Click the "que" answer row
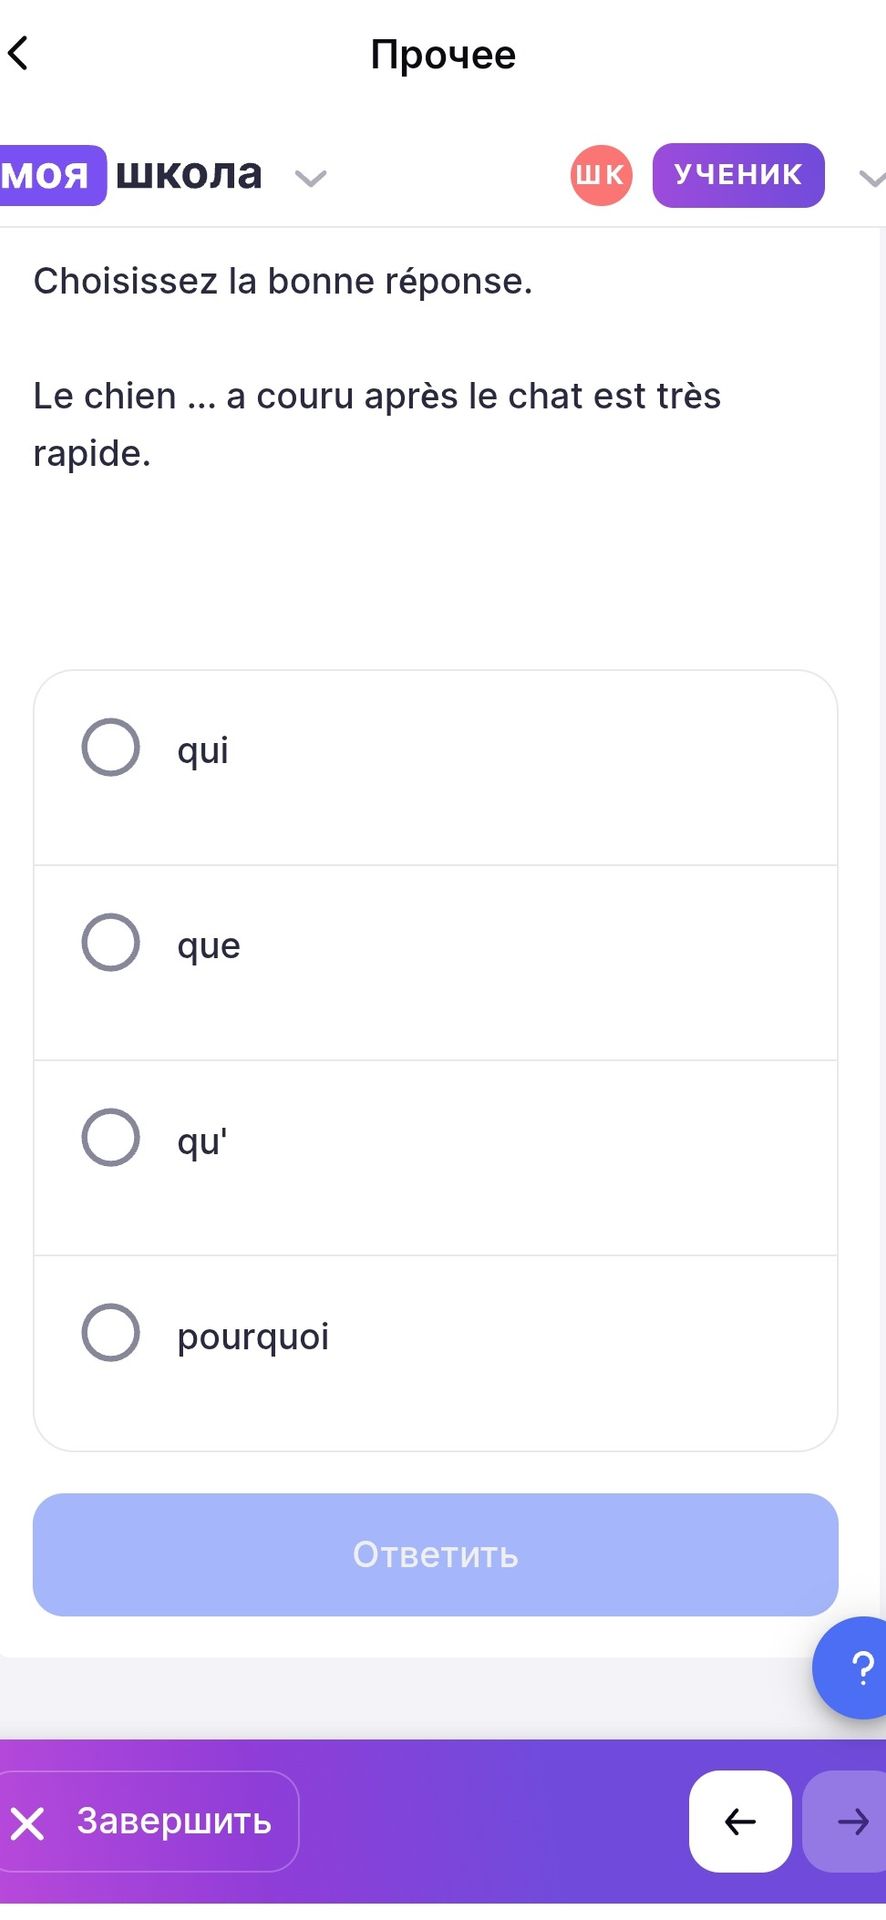This screenshot has height=1920, width=886. [x=435, y=962]
